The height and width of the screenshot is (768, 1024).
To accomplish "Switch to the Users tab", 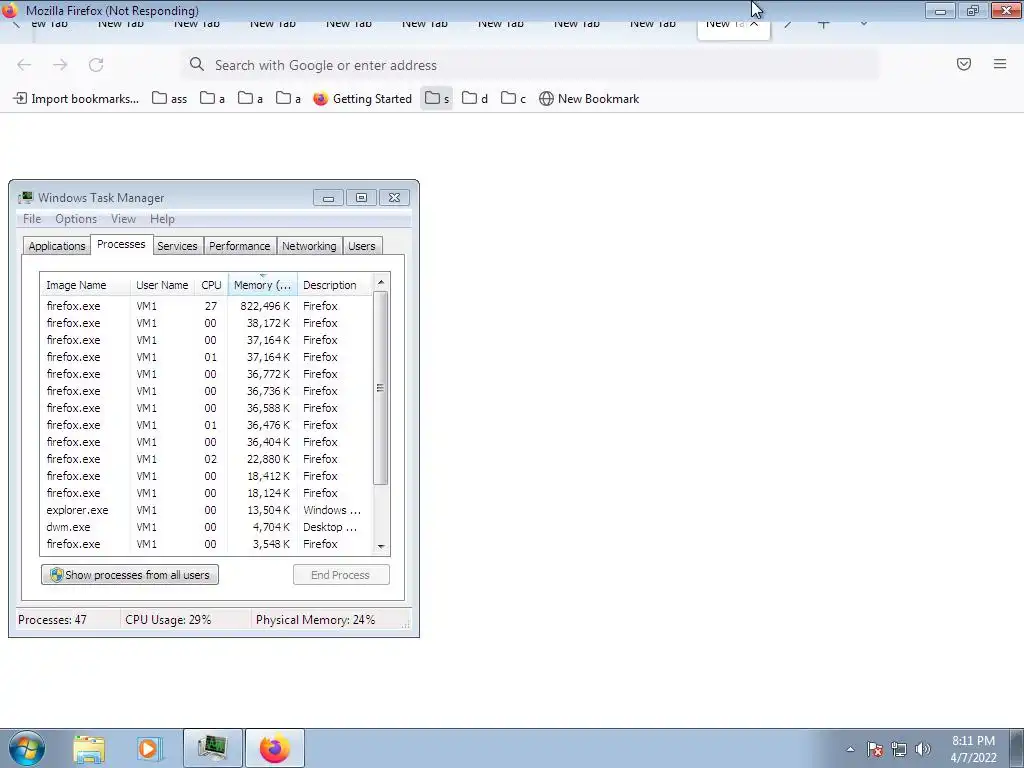I will tap(362, 246).
